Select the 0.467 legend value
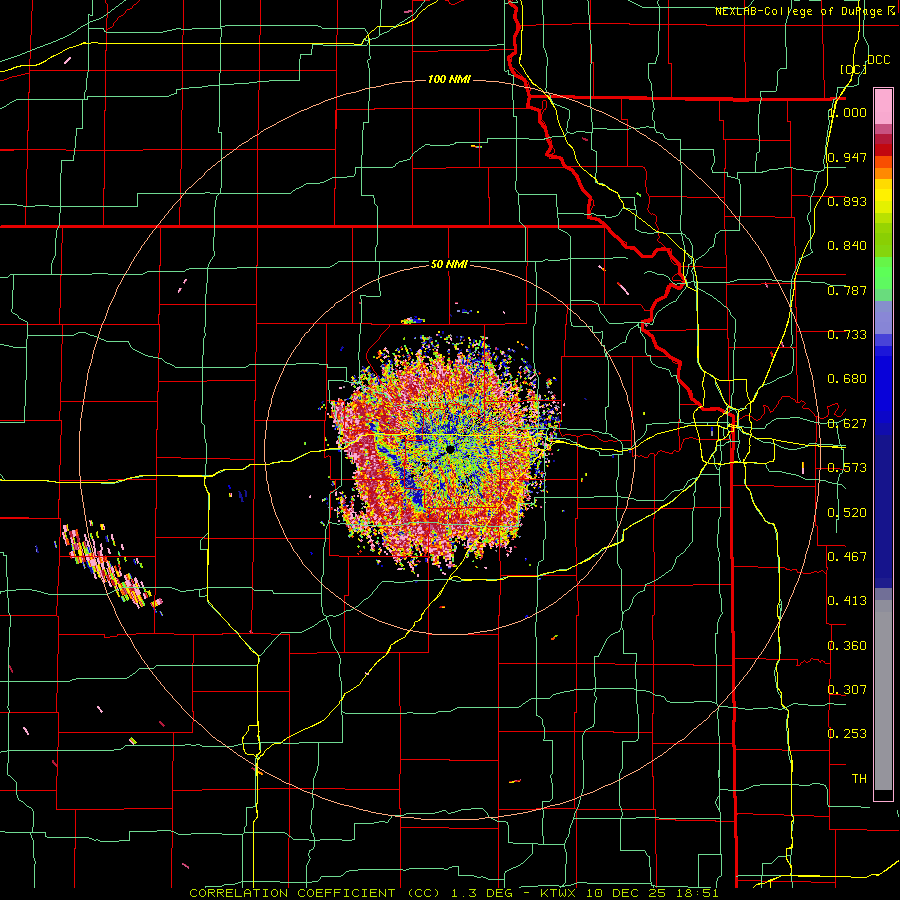 tap(848, 557)
